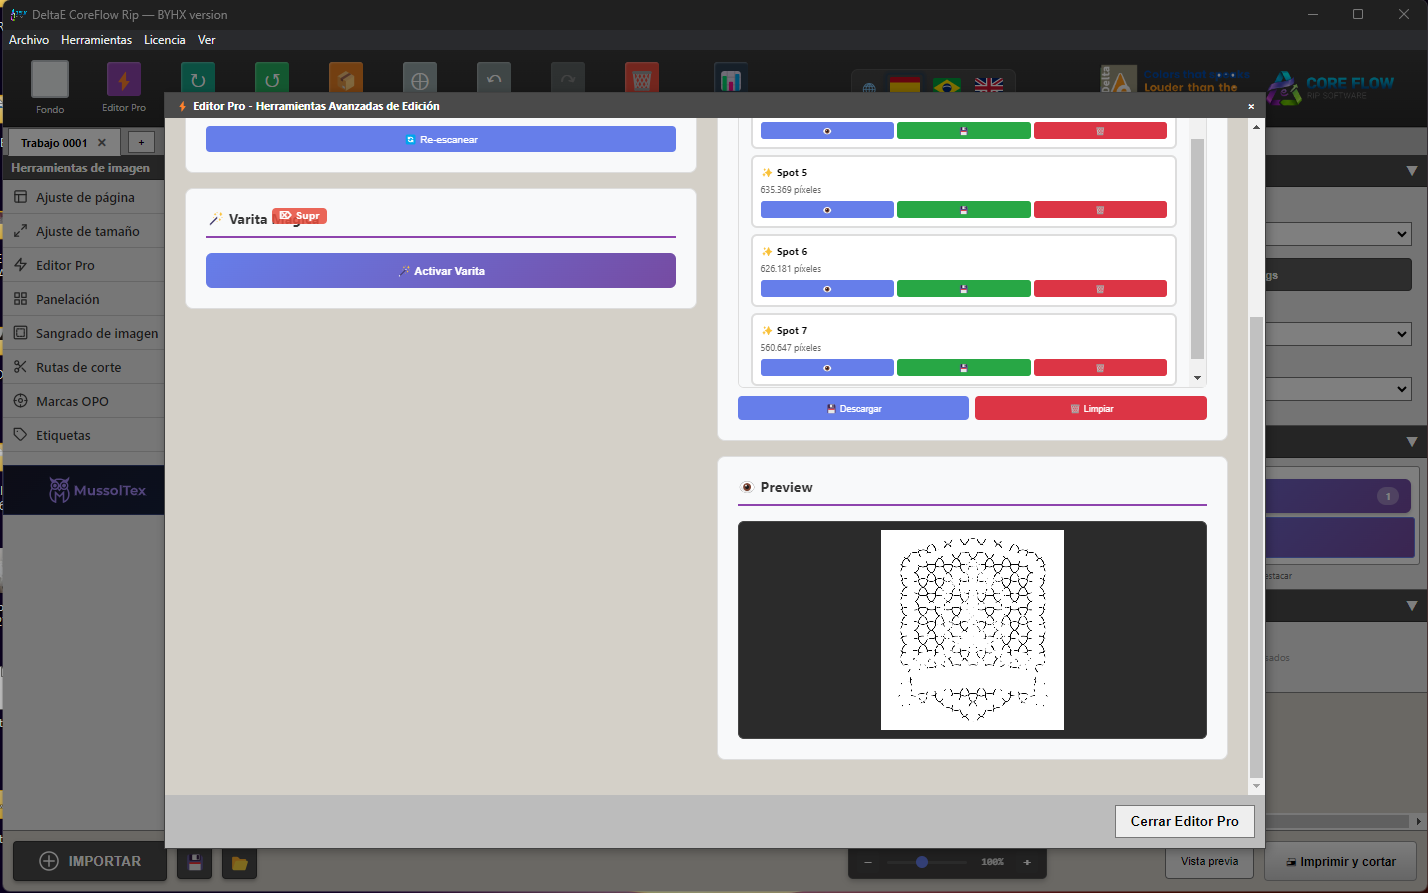Click Cerrar Editor Pro button
The height and width of the screenshot is (893, 1428).
pos(1185,821)
